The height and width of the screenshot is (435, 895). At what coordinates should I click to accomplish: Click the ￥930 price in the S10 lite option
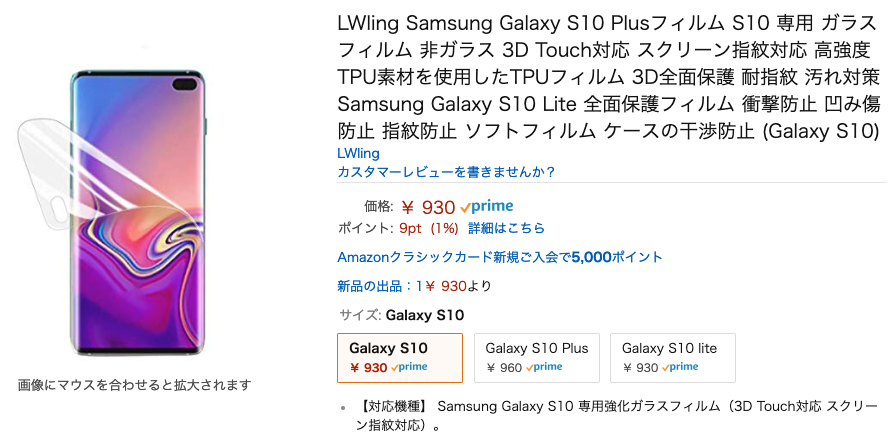640,368
